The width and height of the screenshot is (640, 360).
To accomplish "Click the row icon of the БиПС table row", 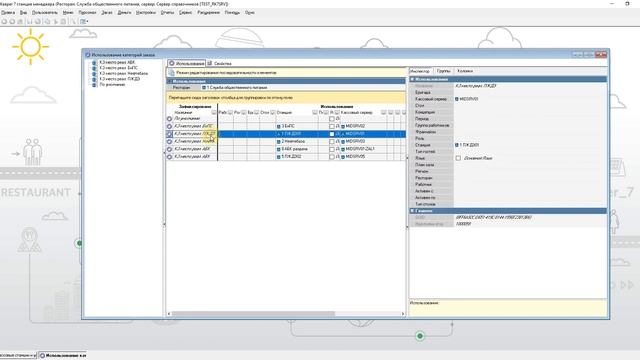I will tap(169, 127).
